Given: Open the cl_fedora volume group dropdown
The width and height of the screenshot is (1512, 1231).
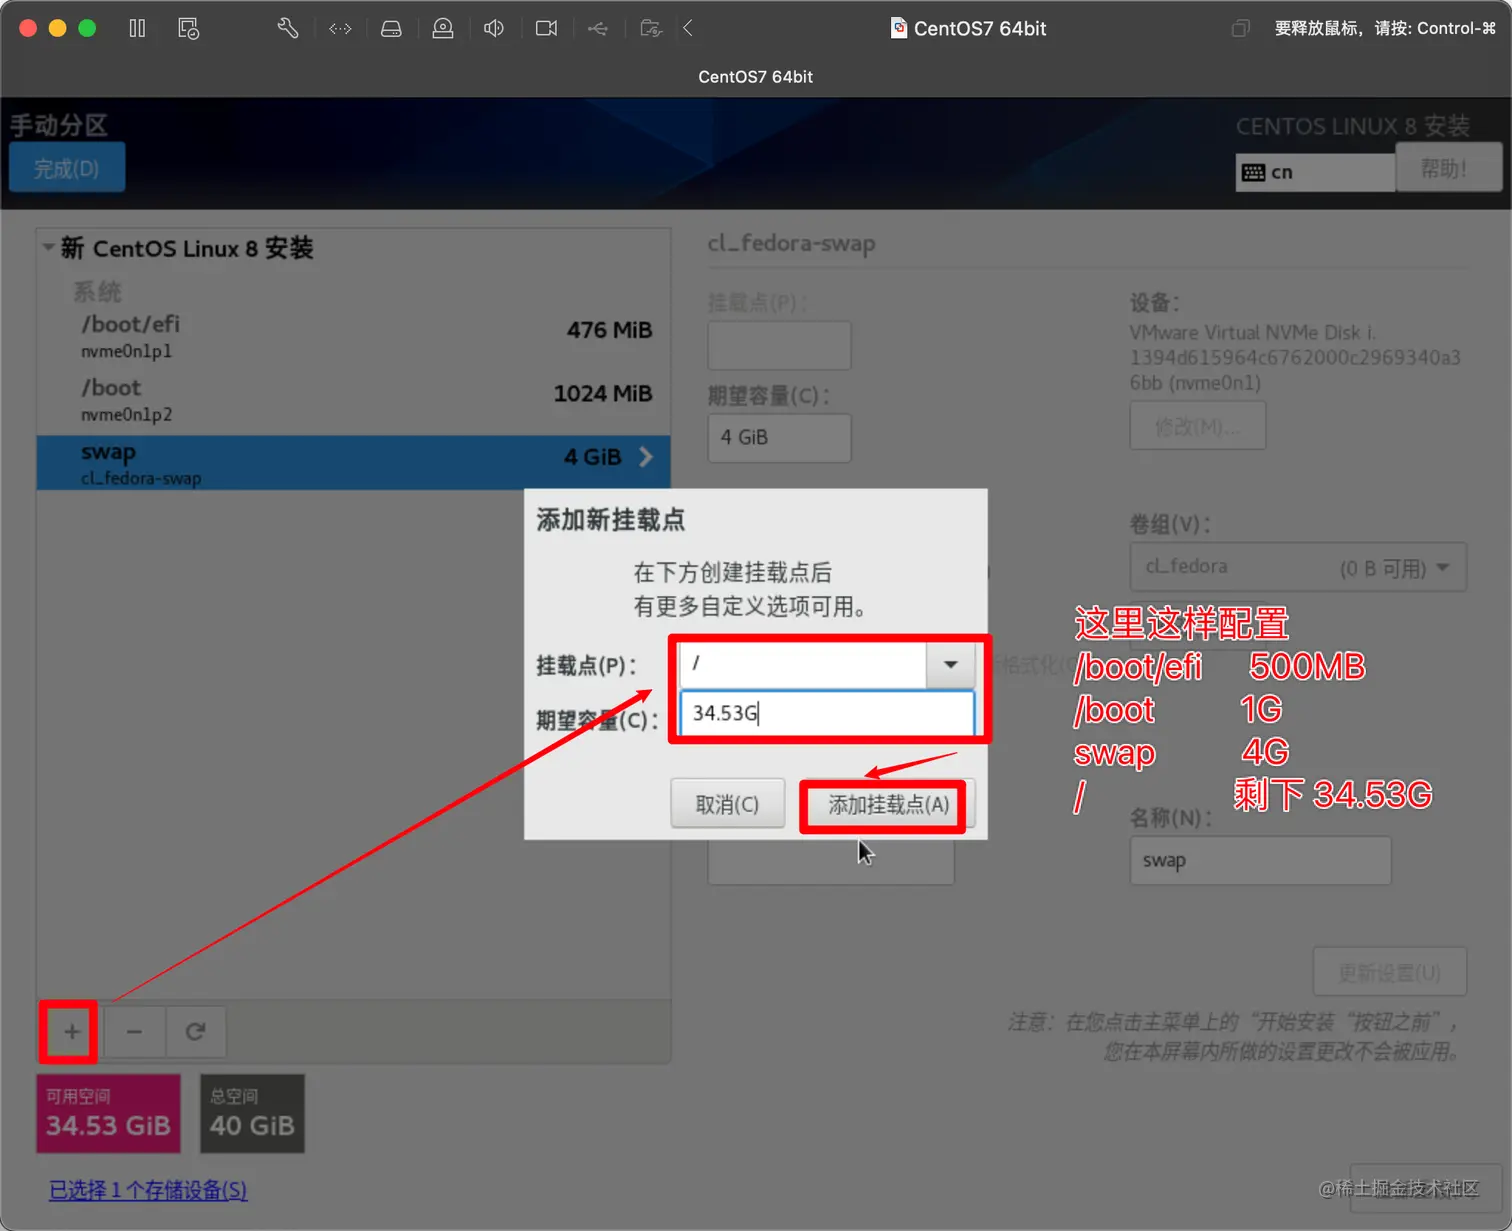Looking at the screenshot, I should (1298, 567).
